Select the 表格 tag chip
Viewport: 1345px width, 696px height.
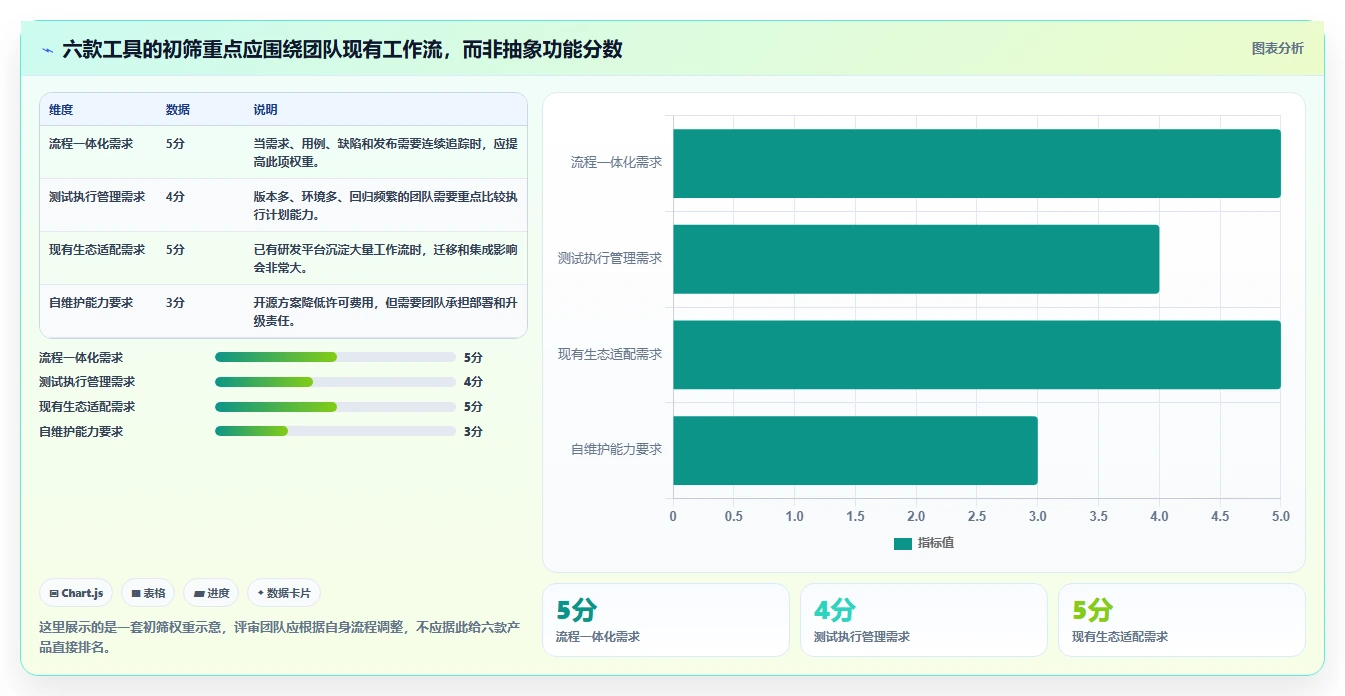pyautogui.click(x=148, y=593)
